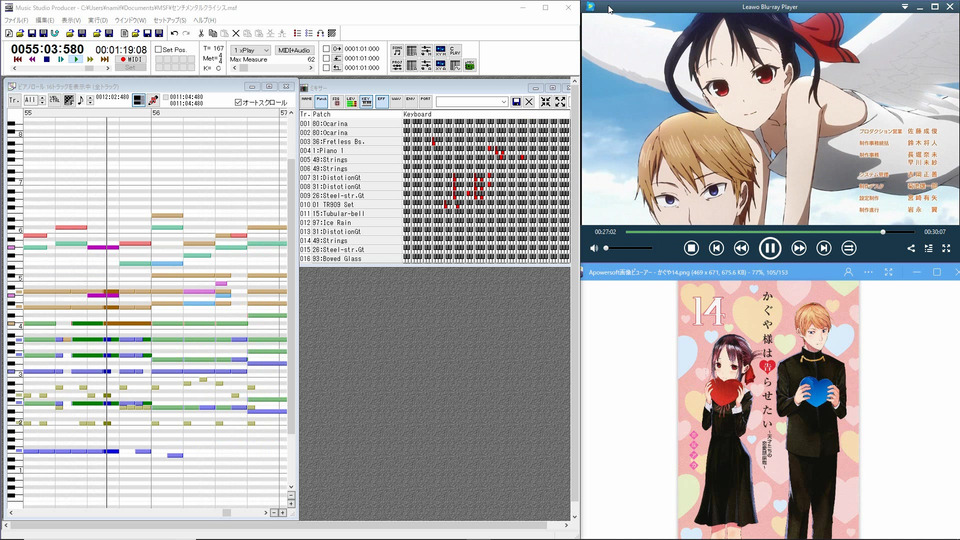
Task: Toggle the NAME button in mixer
Action: coord(306,101)
